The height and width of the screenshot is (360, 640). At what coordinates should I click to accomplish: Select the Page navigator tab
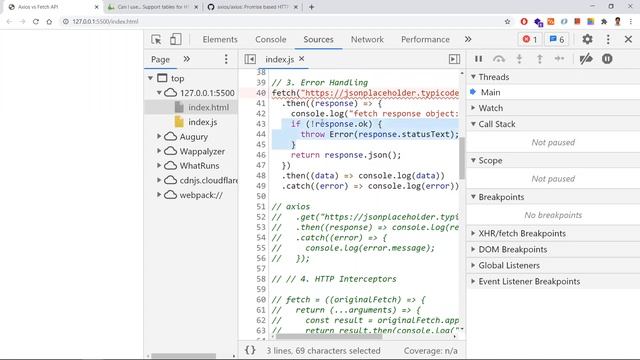[160, 60]
